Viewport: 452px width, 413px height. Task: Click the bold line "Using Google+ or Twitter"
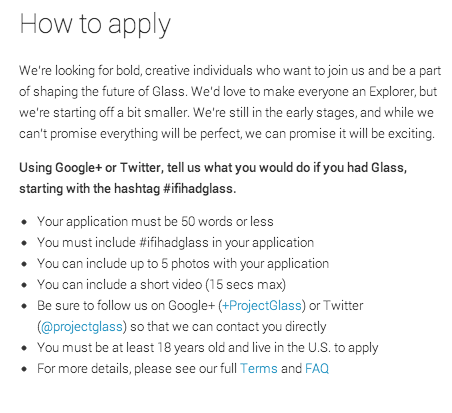click(213, 168)
